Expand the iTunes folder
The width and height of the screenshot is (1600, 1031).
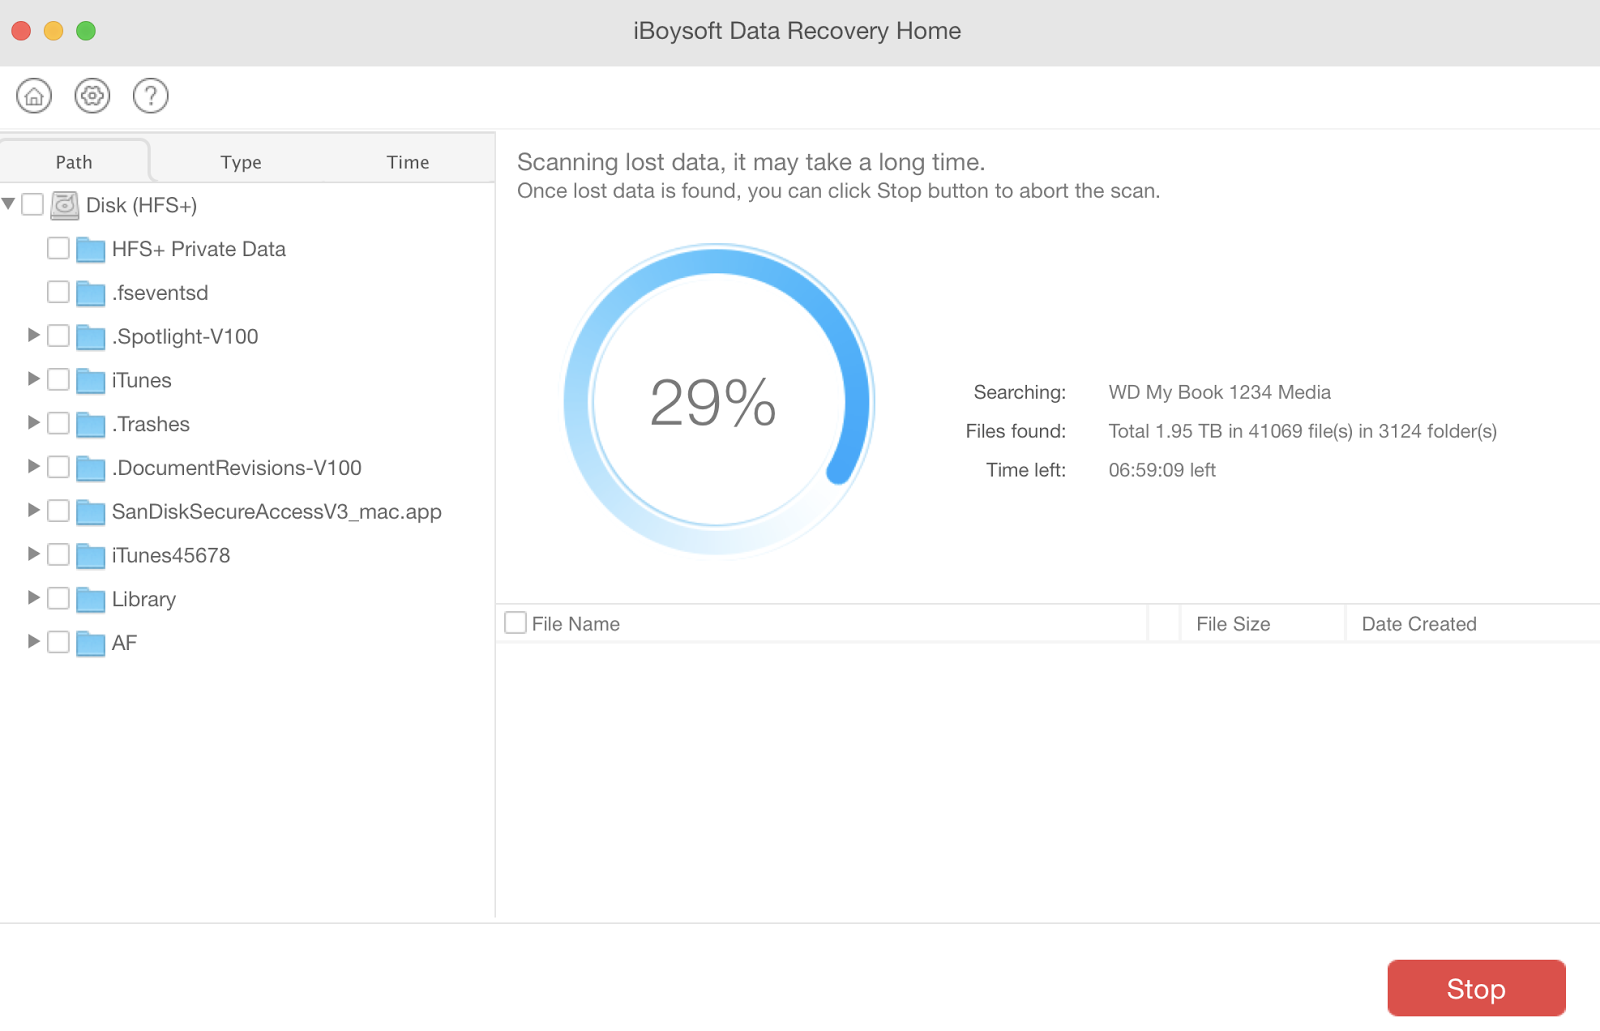(33, 379)
